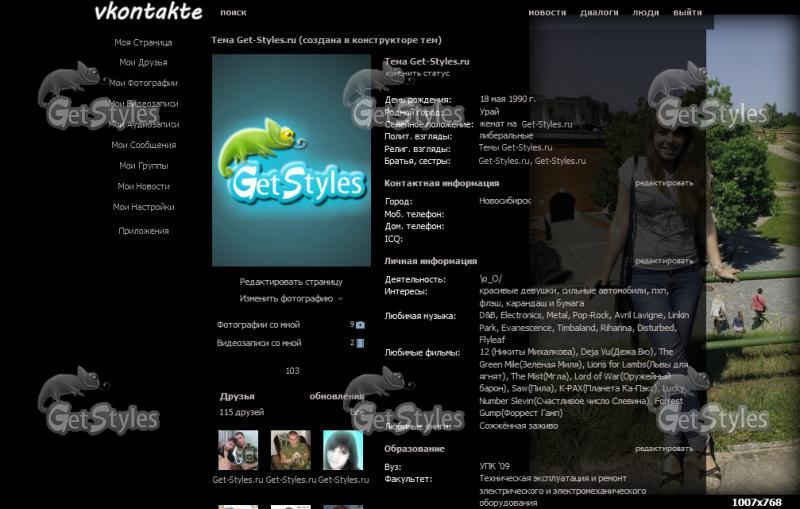
Task: Open Друзья section header
Action: (237, 396)
